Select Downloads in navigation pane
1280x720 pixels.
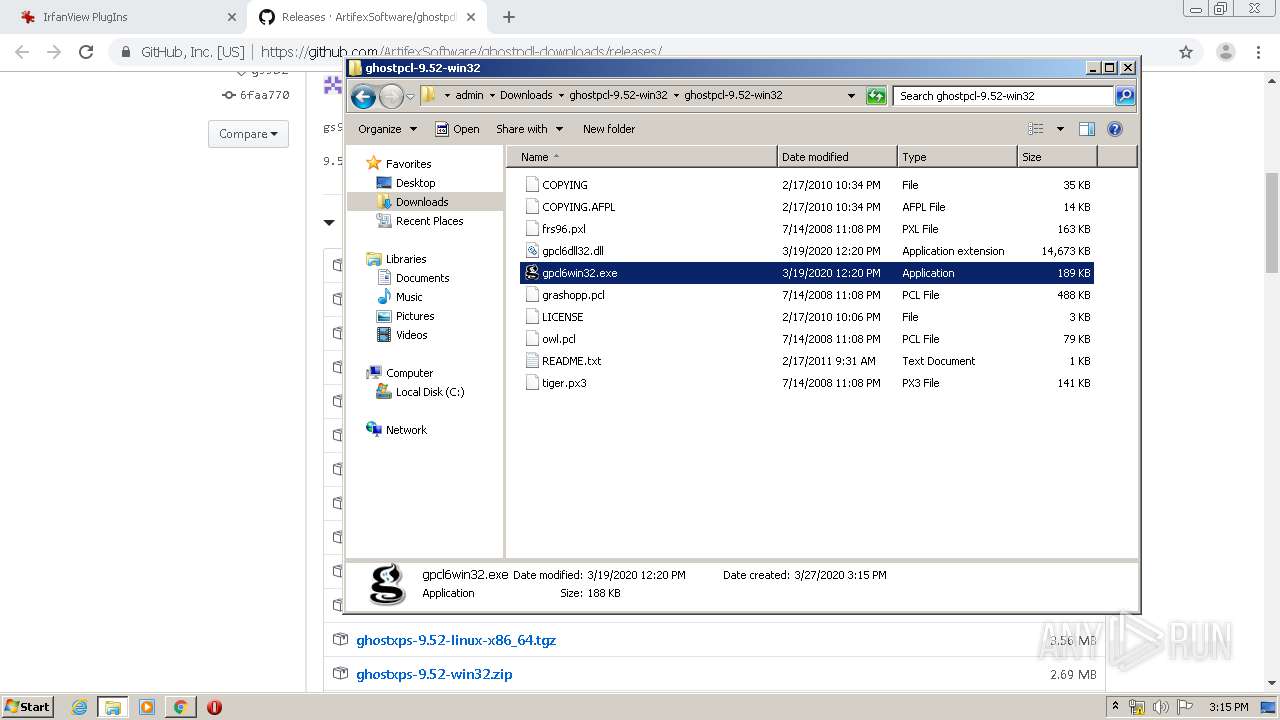pos(424,202)
